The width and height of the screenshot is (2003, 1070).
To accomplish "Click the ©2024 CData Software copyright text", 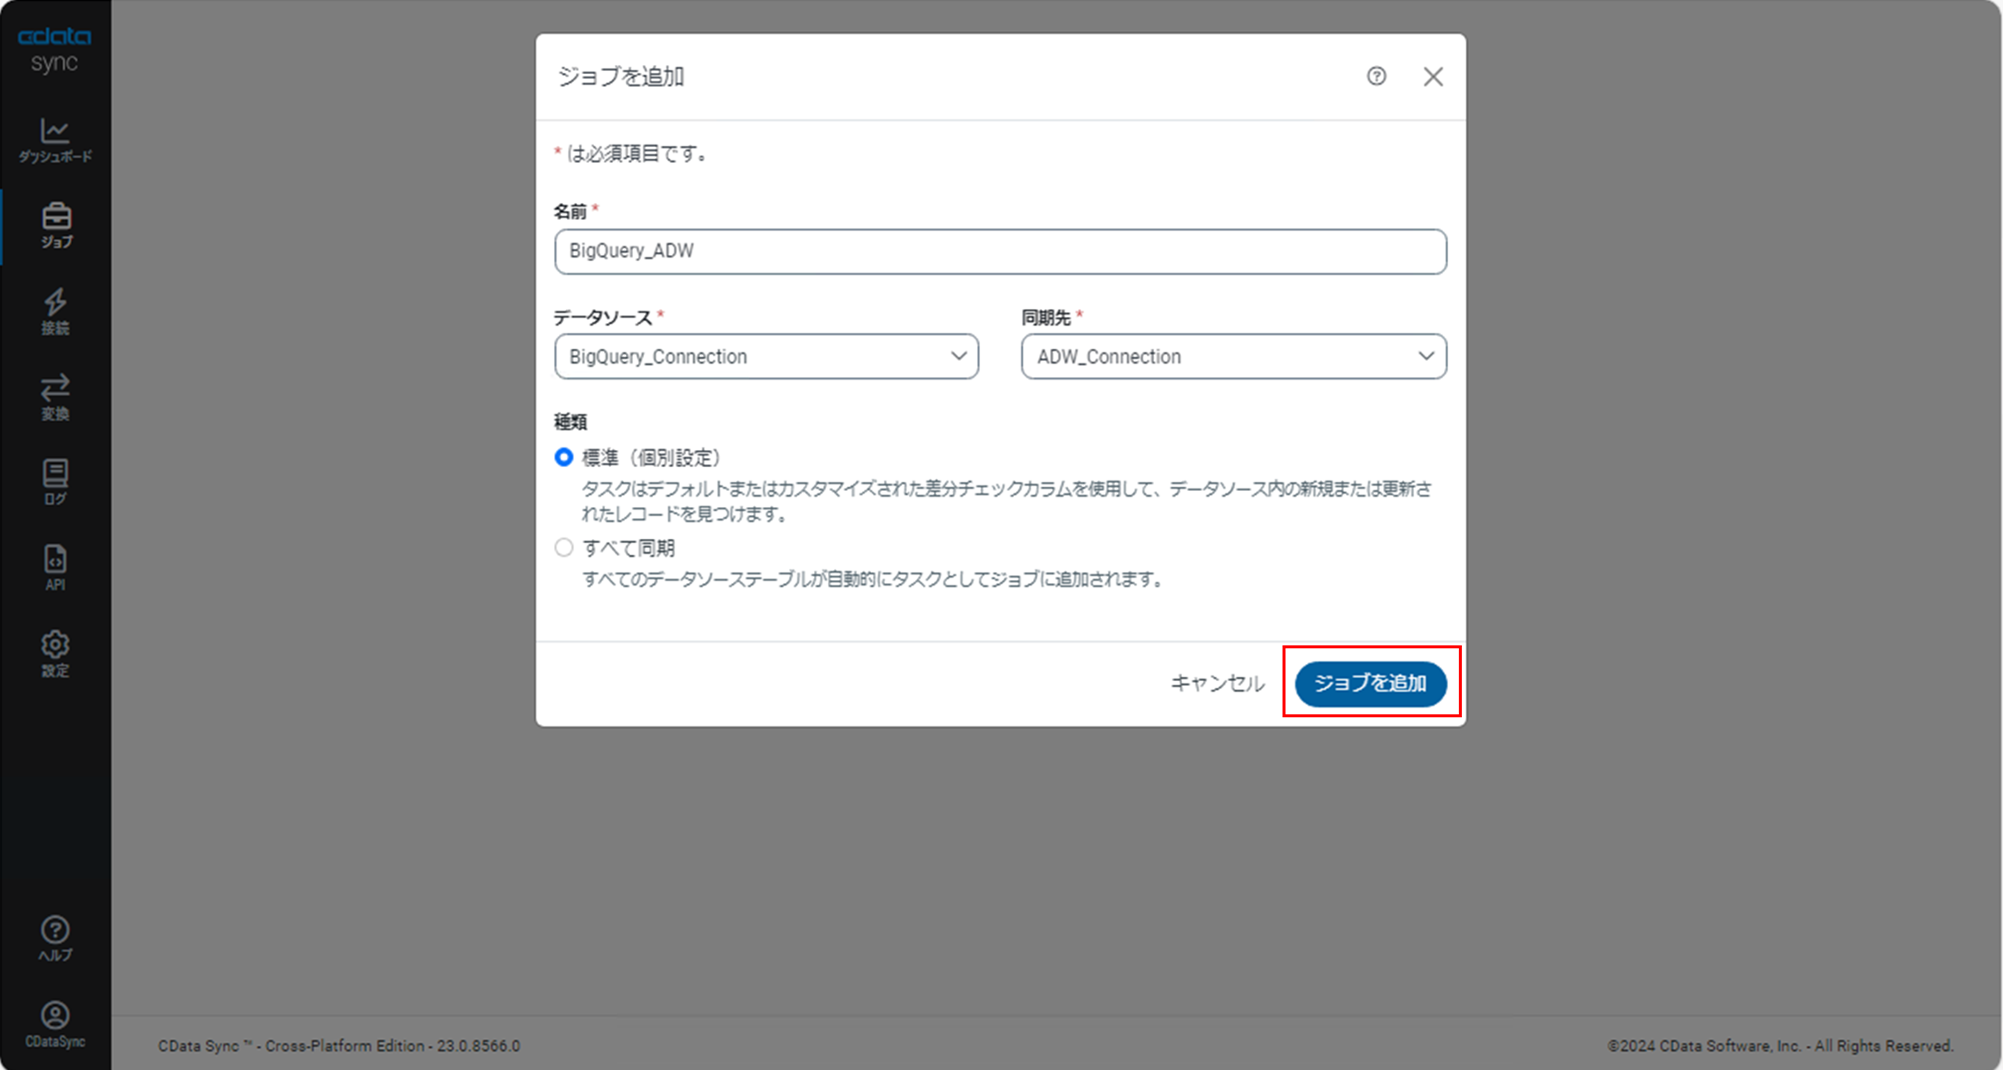I will coord(1781,1046).
